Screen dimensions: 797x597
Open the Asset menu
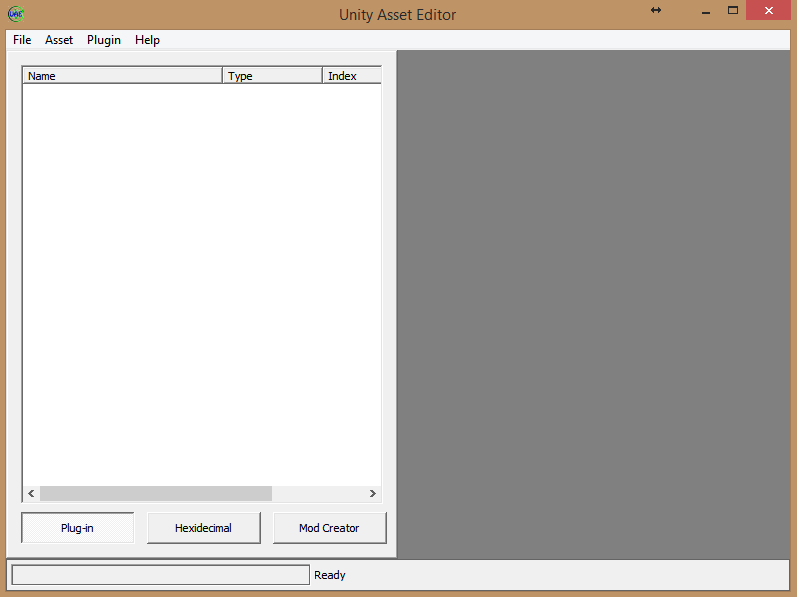(x=59, y=40)
